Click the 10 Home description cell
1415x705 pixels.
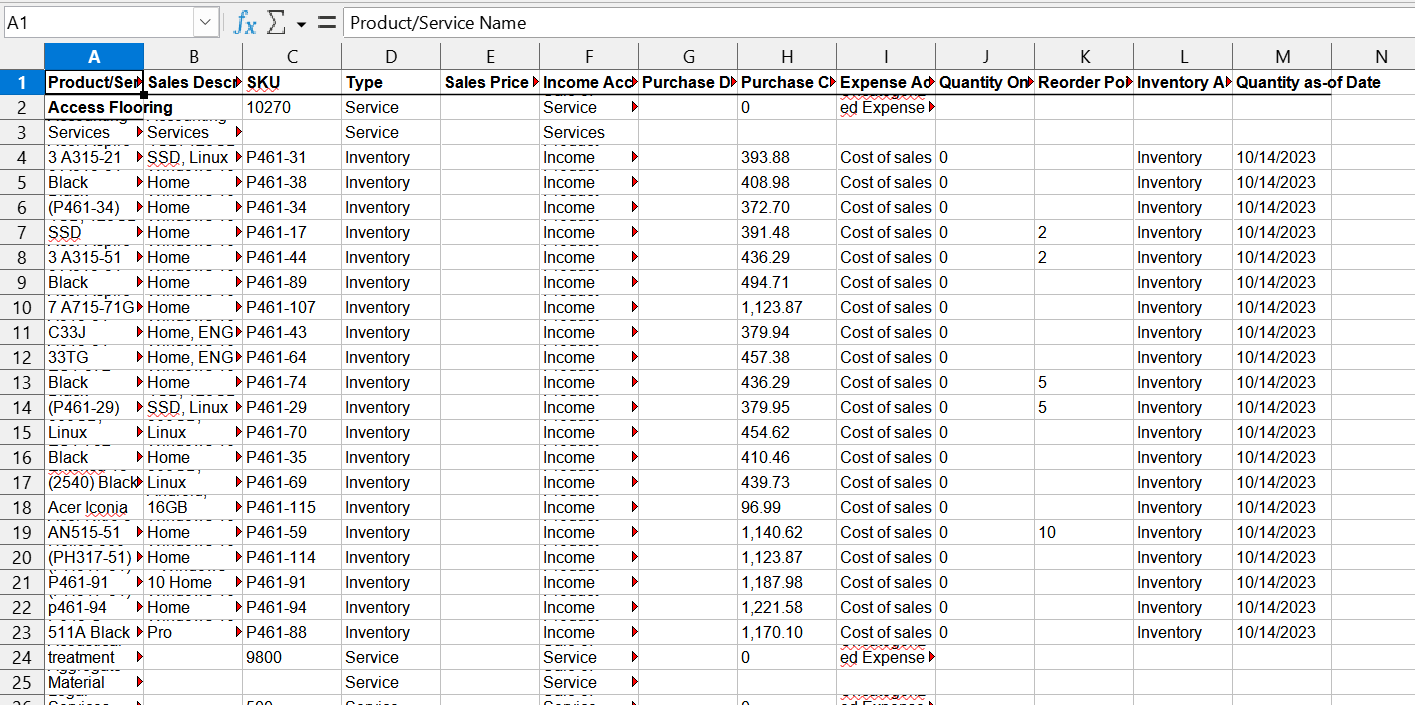pyautogui.click(x=193, y=582)
